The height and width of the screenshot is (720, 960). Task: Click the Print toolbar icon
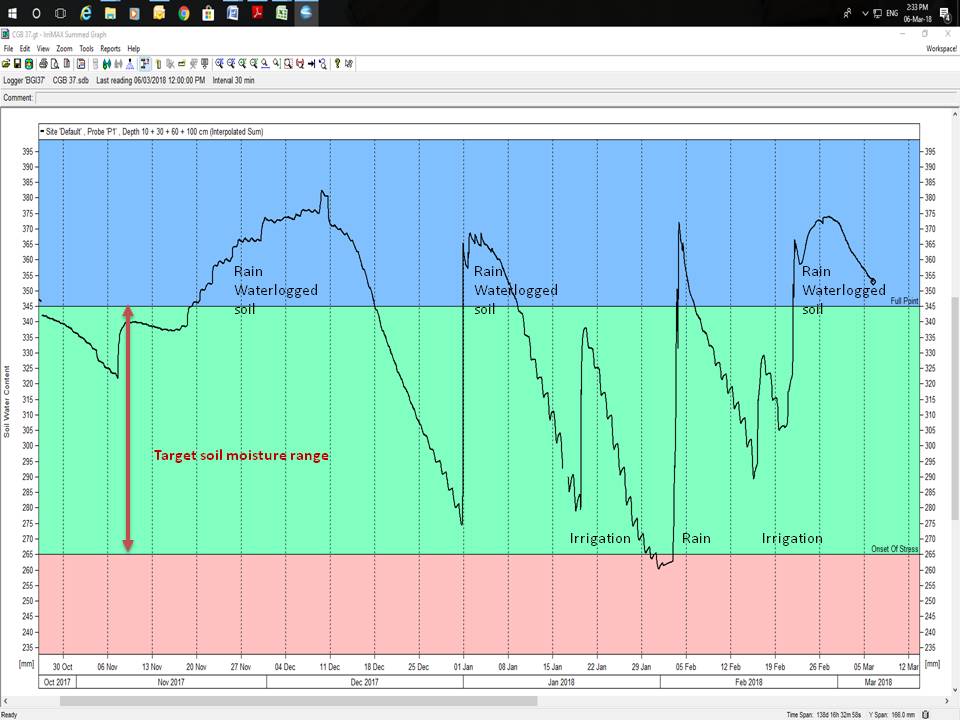coord(40,63)
